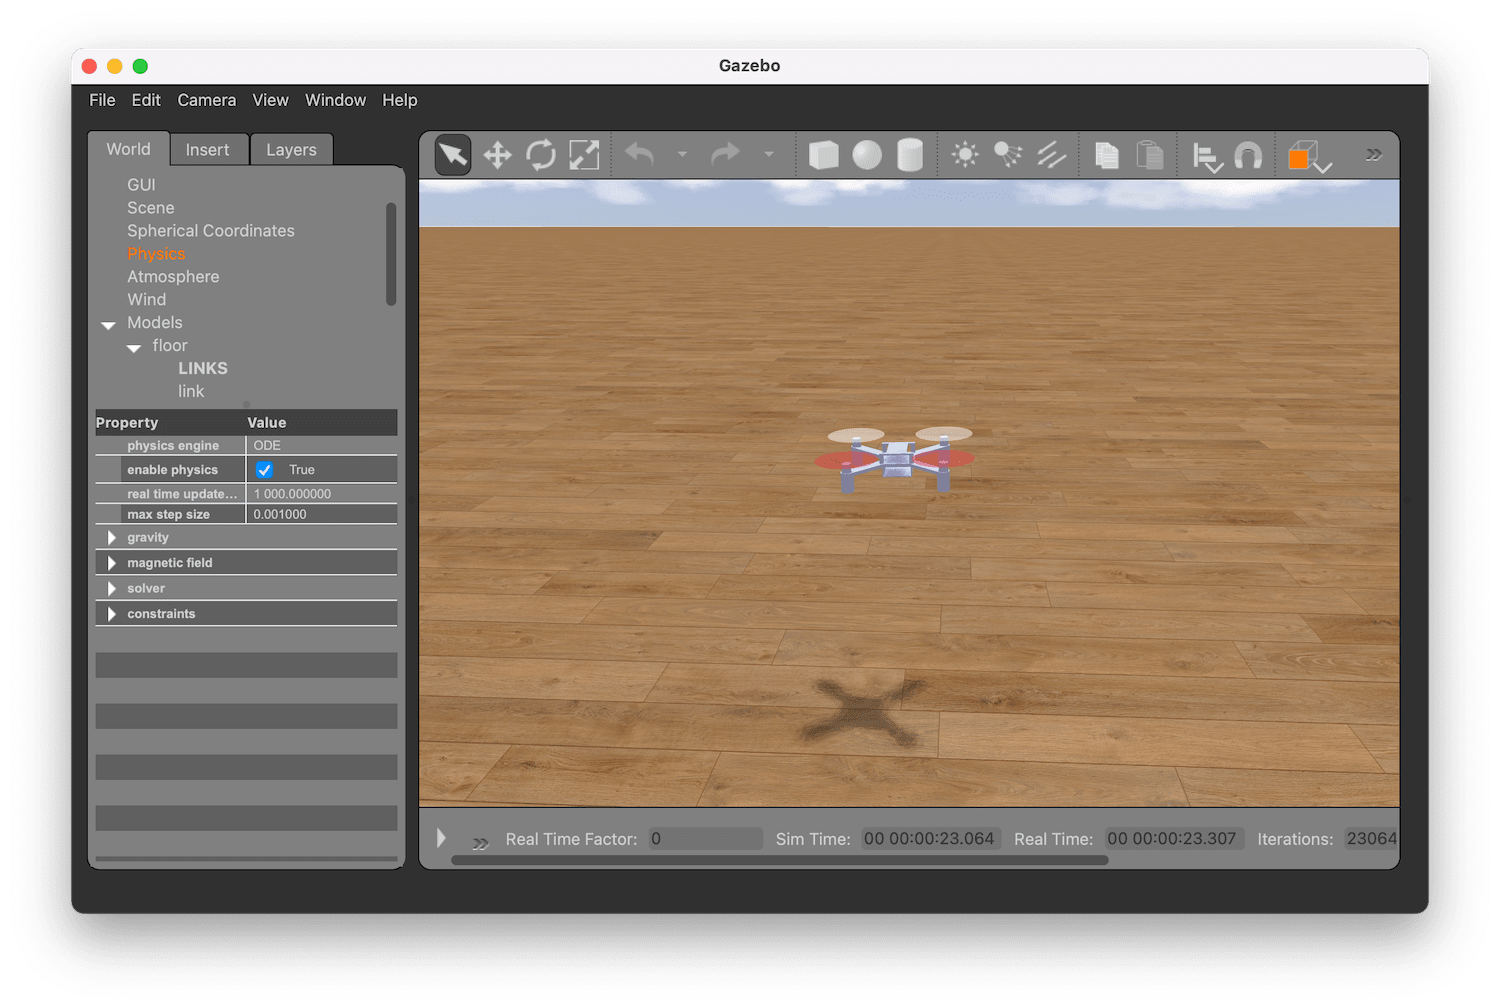Activate the rotate mode tool
1500x1008 pixels.
(540, 155)
